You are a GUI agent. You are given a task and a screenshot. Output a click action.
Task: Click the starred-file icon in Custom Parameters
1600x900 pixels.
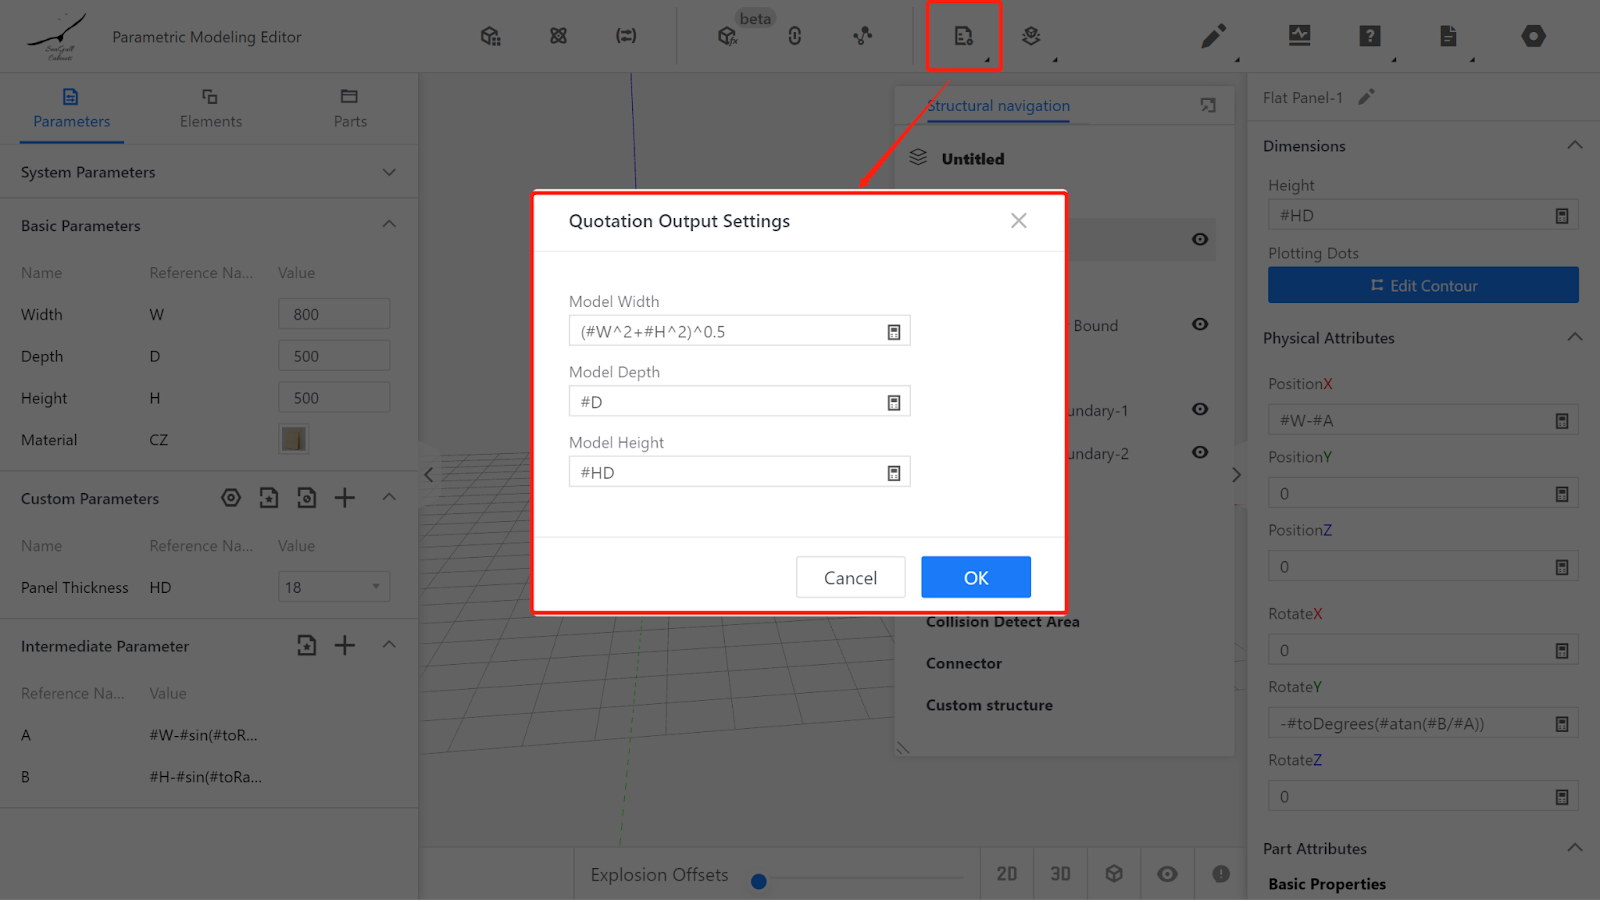269,498
